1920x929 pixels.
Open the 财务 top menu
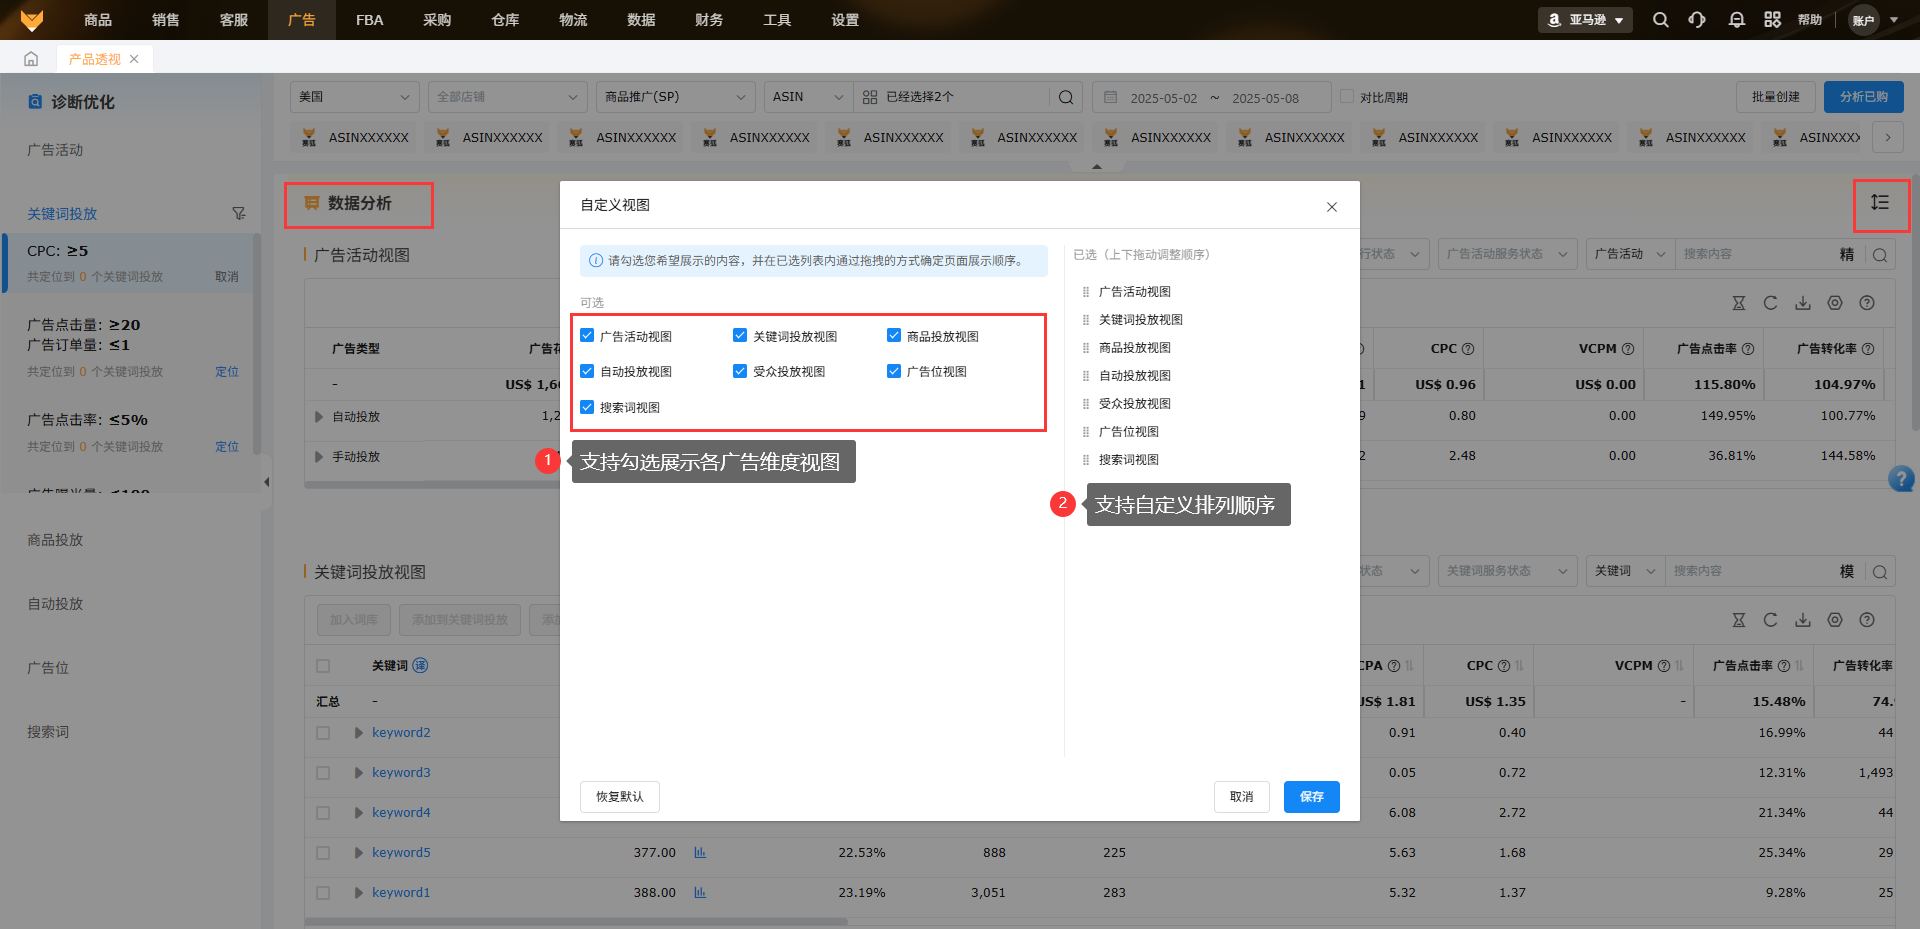(709, 20)
